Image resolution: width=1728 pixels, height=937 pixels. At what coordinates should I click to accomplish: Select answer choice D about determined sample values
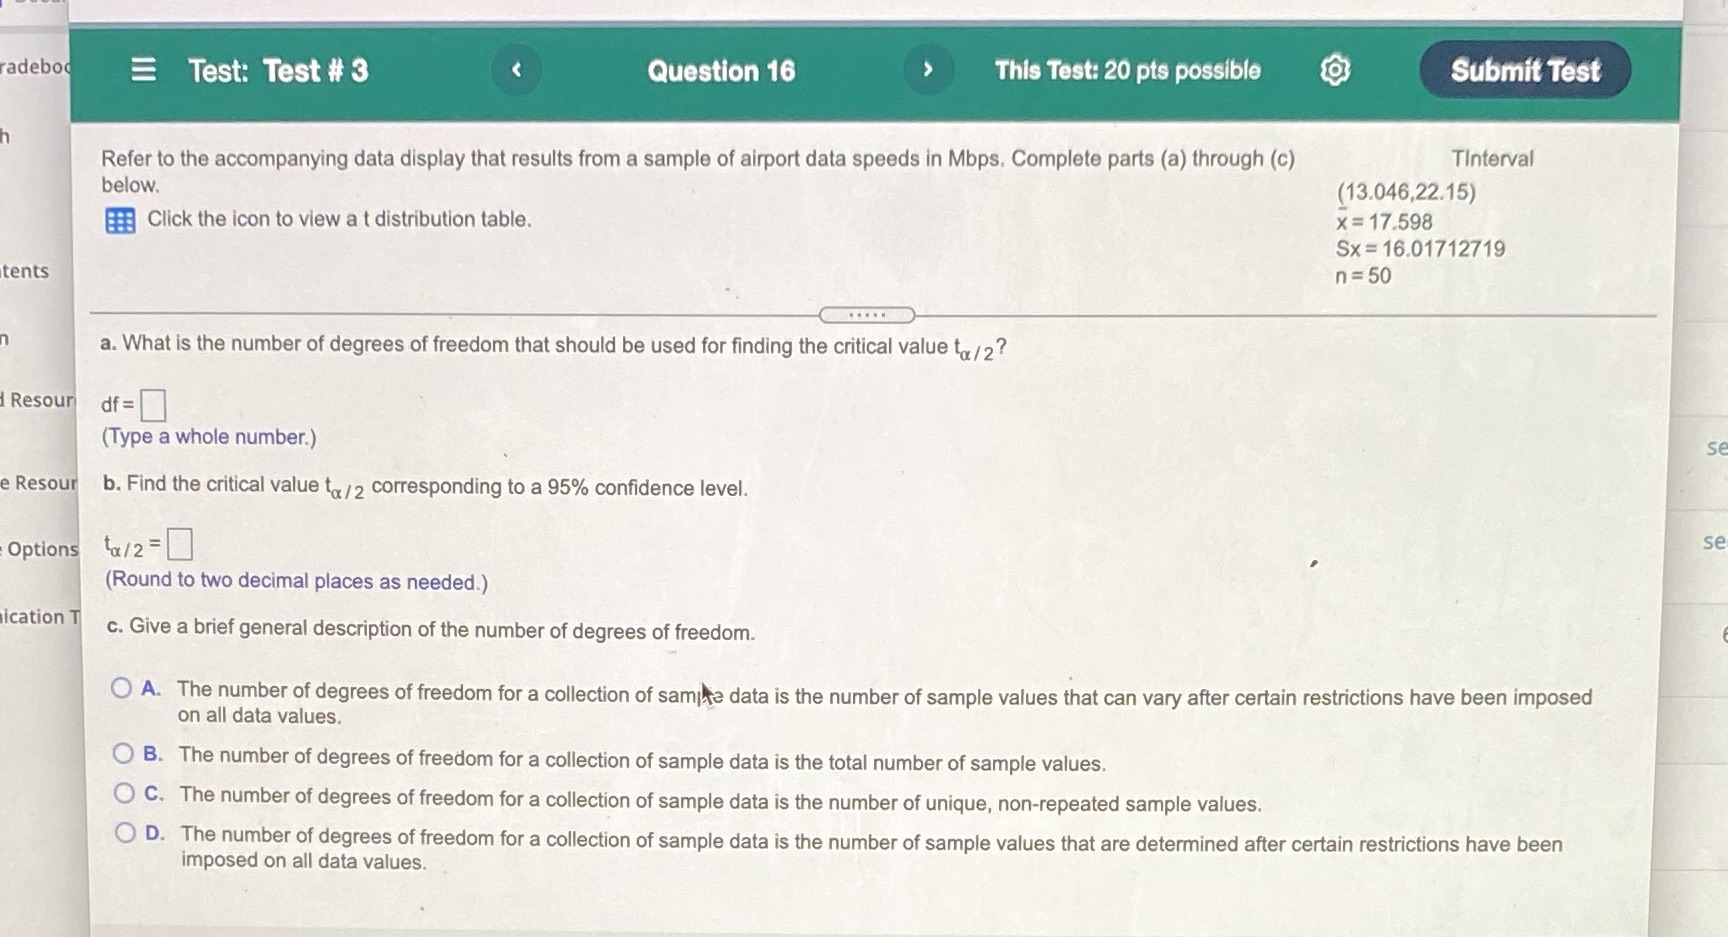(122, 832)
